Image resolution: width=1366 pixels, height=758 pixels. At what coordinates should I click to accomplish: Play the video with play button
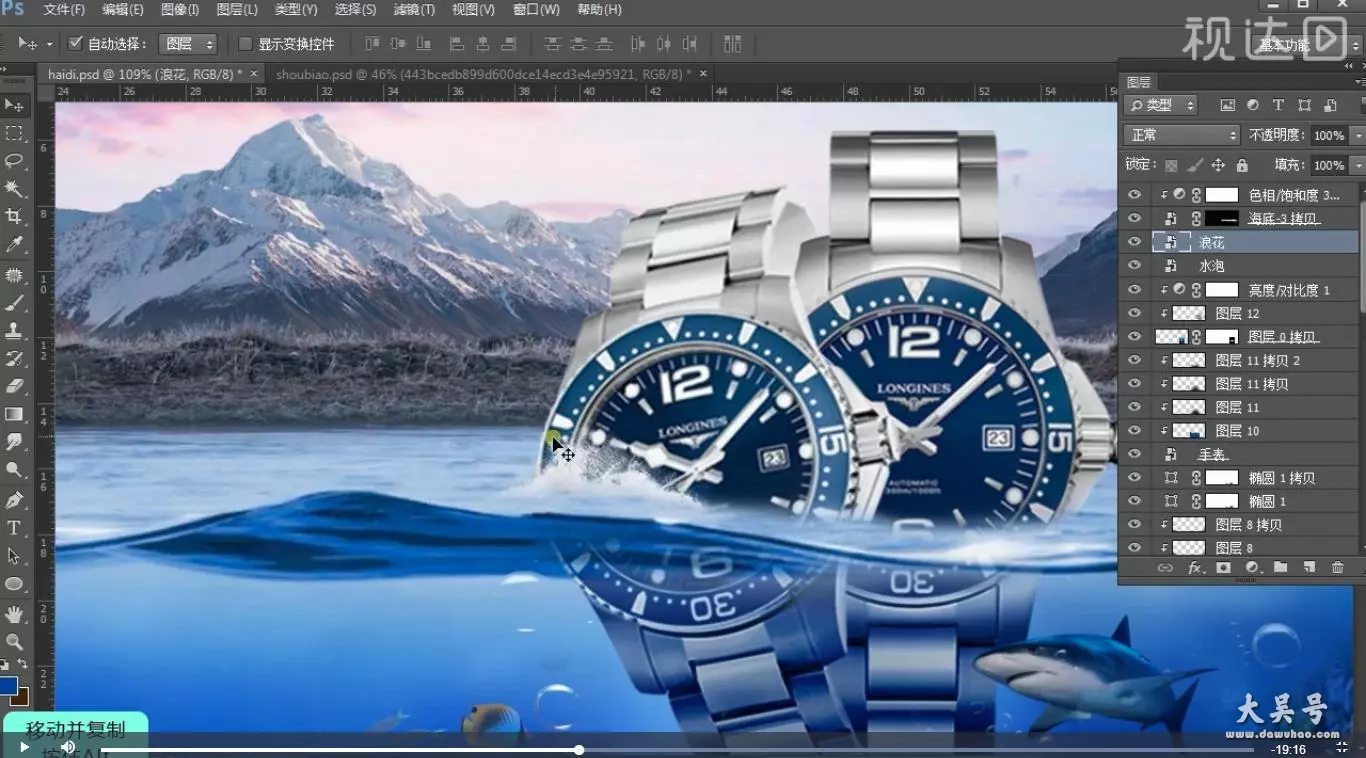(x=24, y=747)
